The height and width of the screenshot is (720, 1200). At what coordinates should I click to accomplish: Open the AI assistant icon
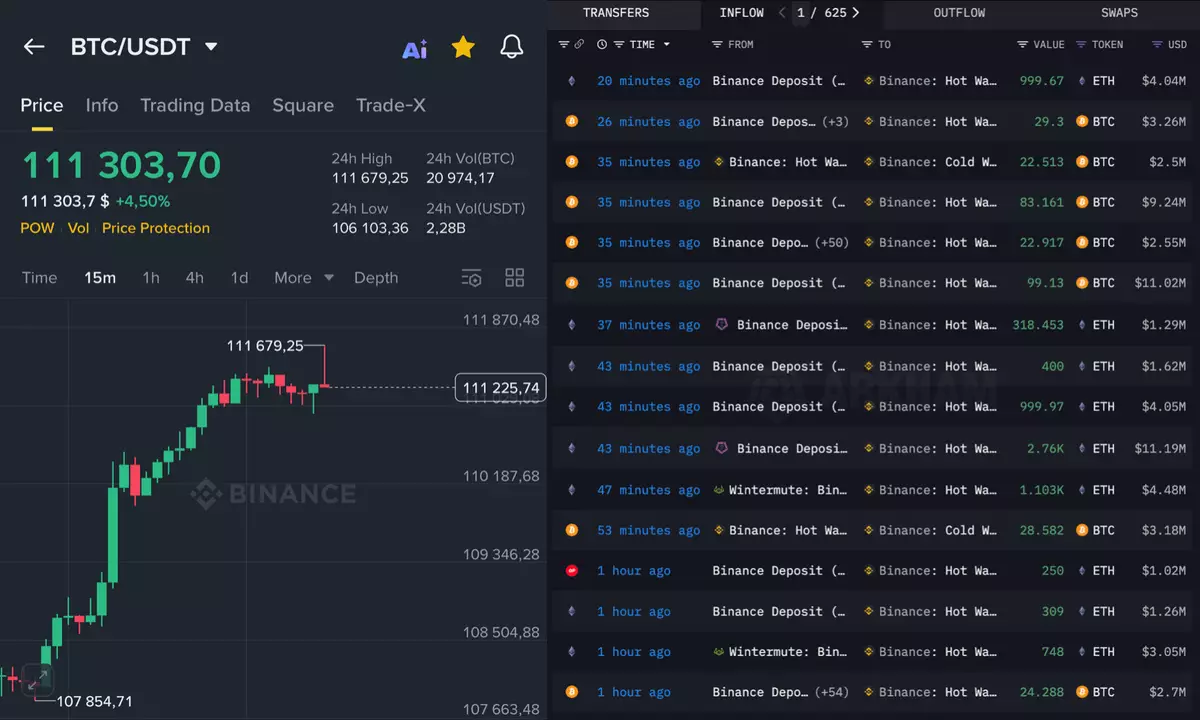click(x=414, y=48)
